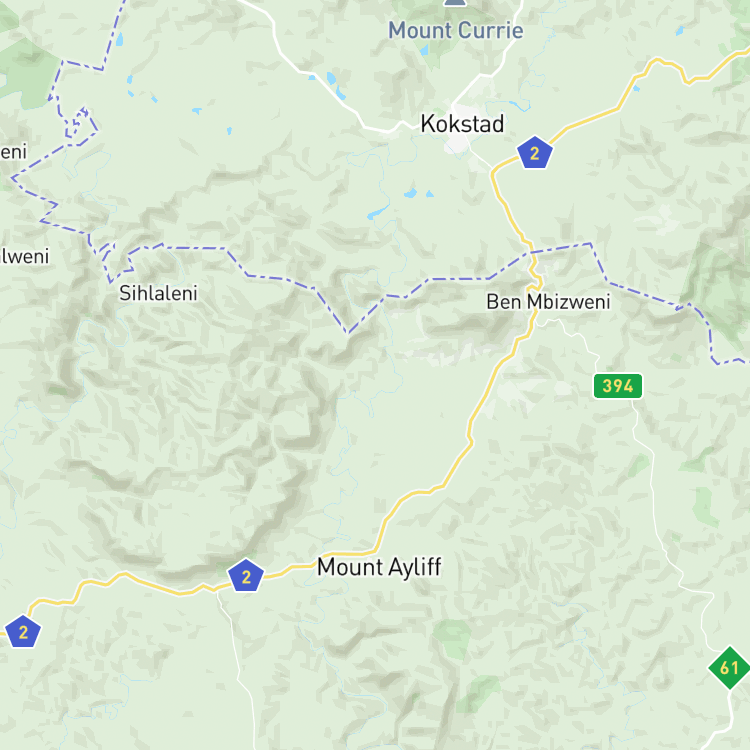Select the Mount Currie label
This screenshot has height=750, width=750.
(x=455, y=31)
